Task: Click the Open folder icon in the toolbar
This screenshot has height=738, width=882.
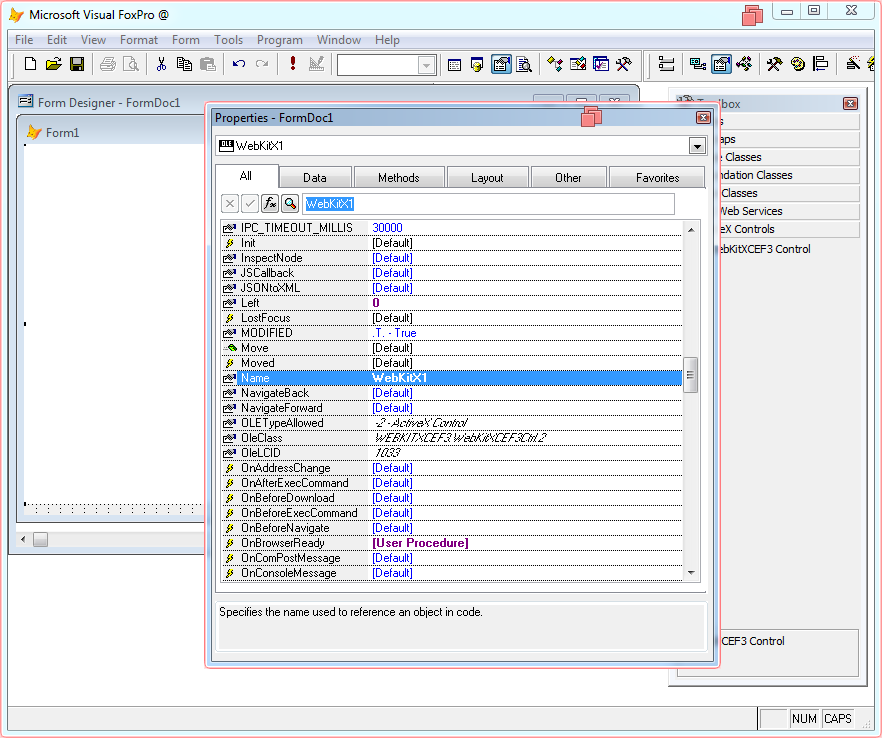Action: [x=53, y=64]
